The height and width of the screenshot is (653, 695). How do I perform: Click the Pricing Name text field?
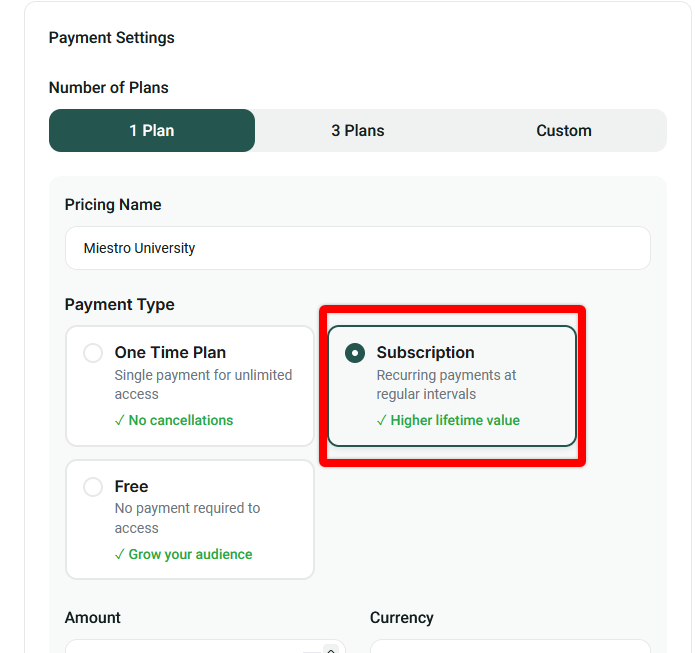click(358, 248)
